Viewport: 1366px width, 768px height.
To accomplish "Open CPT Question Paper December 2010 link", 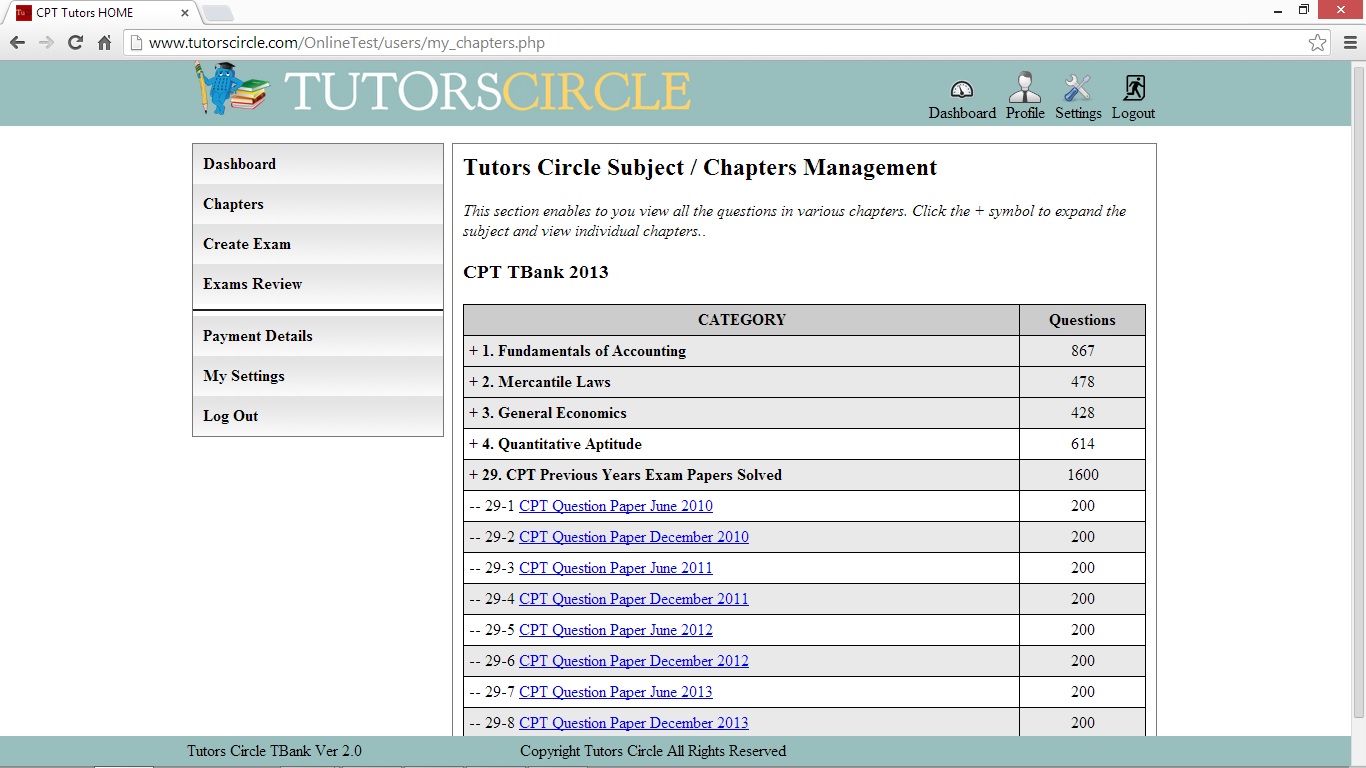I will coord(634,537).
